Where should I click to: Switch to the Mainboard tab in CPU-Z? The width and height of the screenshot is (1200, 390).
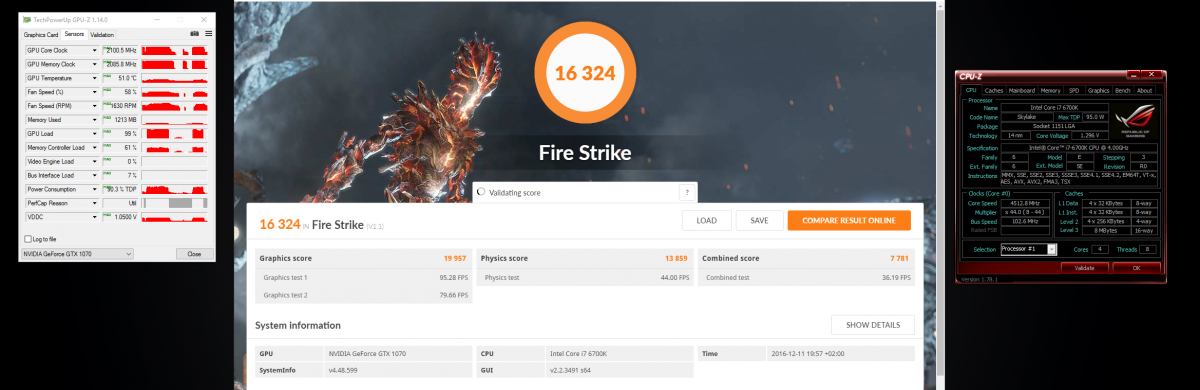click(1022, 90)
